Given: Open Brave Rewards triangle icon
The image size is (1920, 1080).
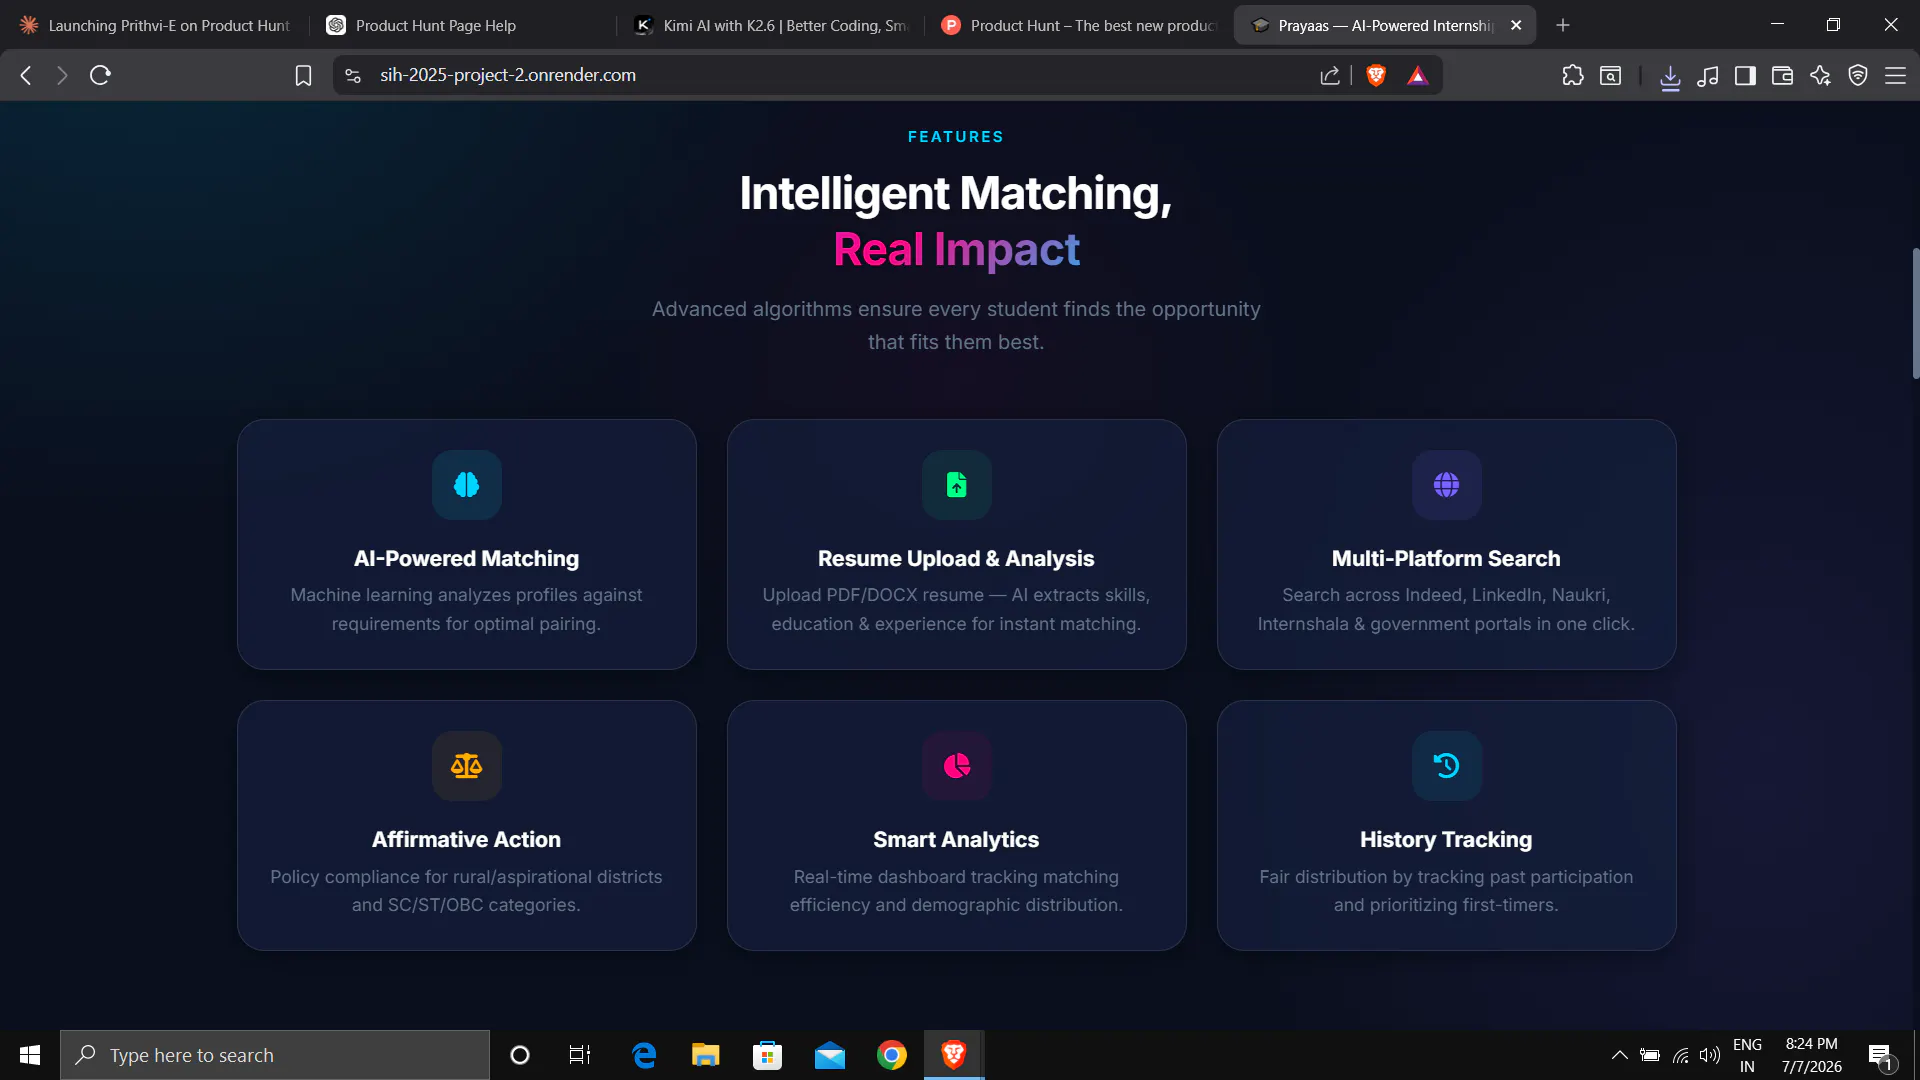Looking at the screenshot, I should pyautogui.click(x=1417, y=75).
